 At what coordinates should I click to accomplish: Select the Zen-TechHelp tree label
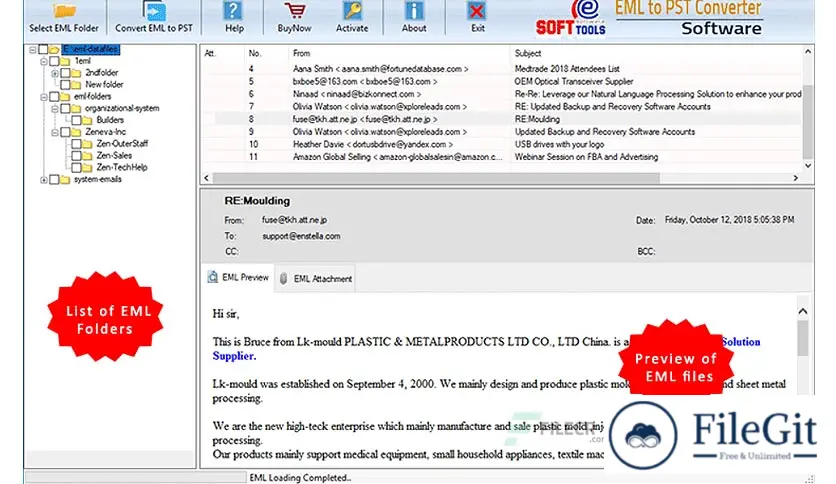click(x=122, y=167)
